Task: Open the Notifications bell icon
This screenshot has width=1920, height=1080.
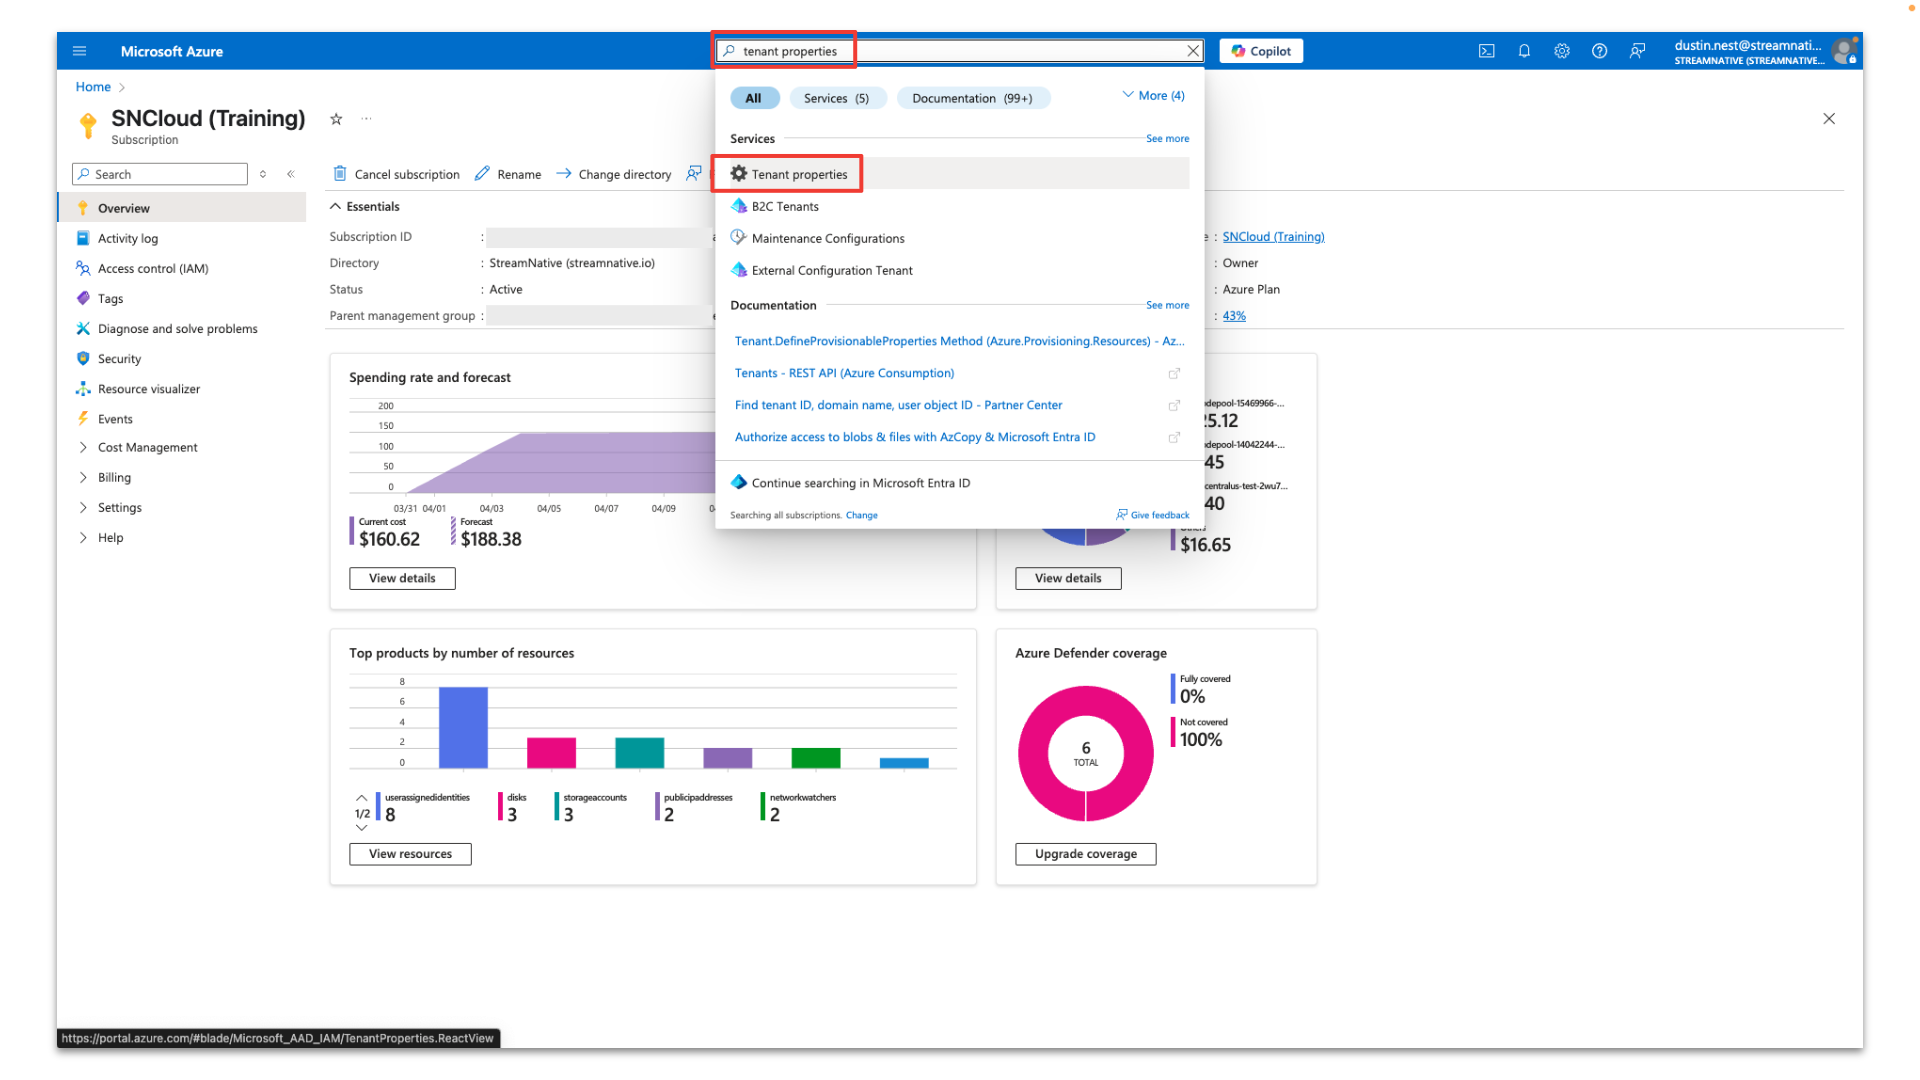Action: click(1524, 50)
